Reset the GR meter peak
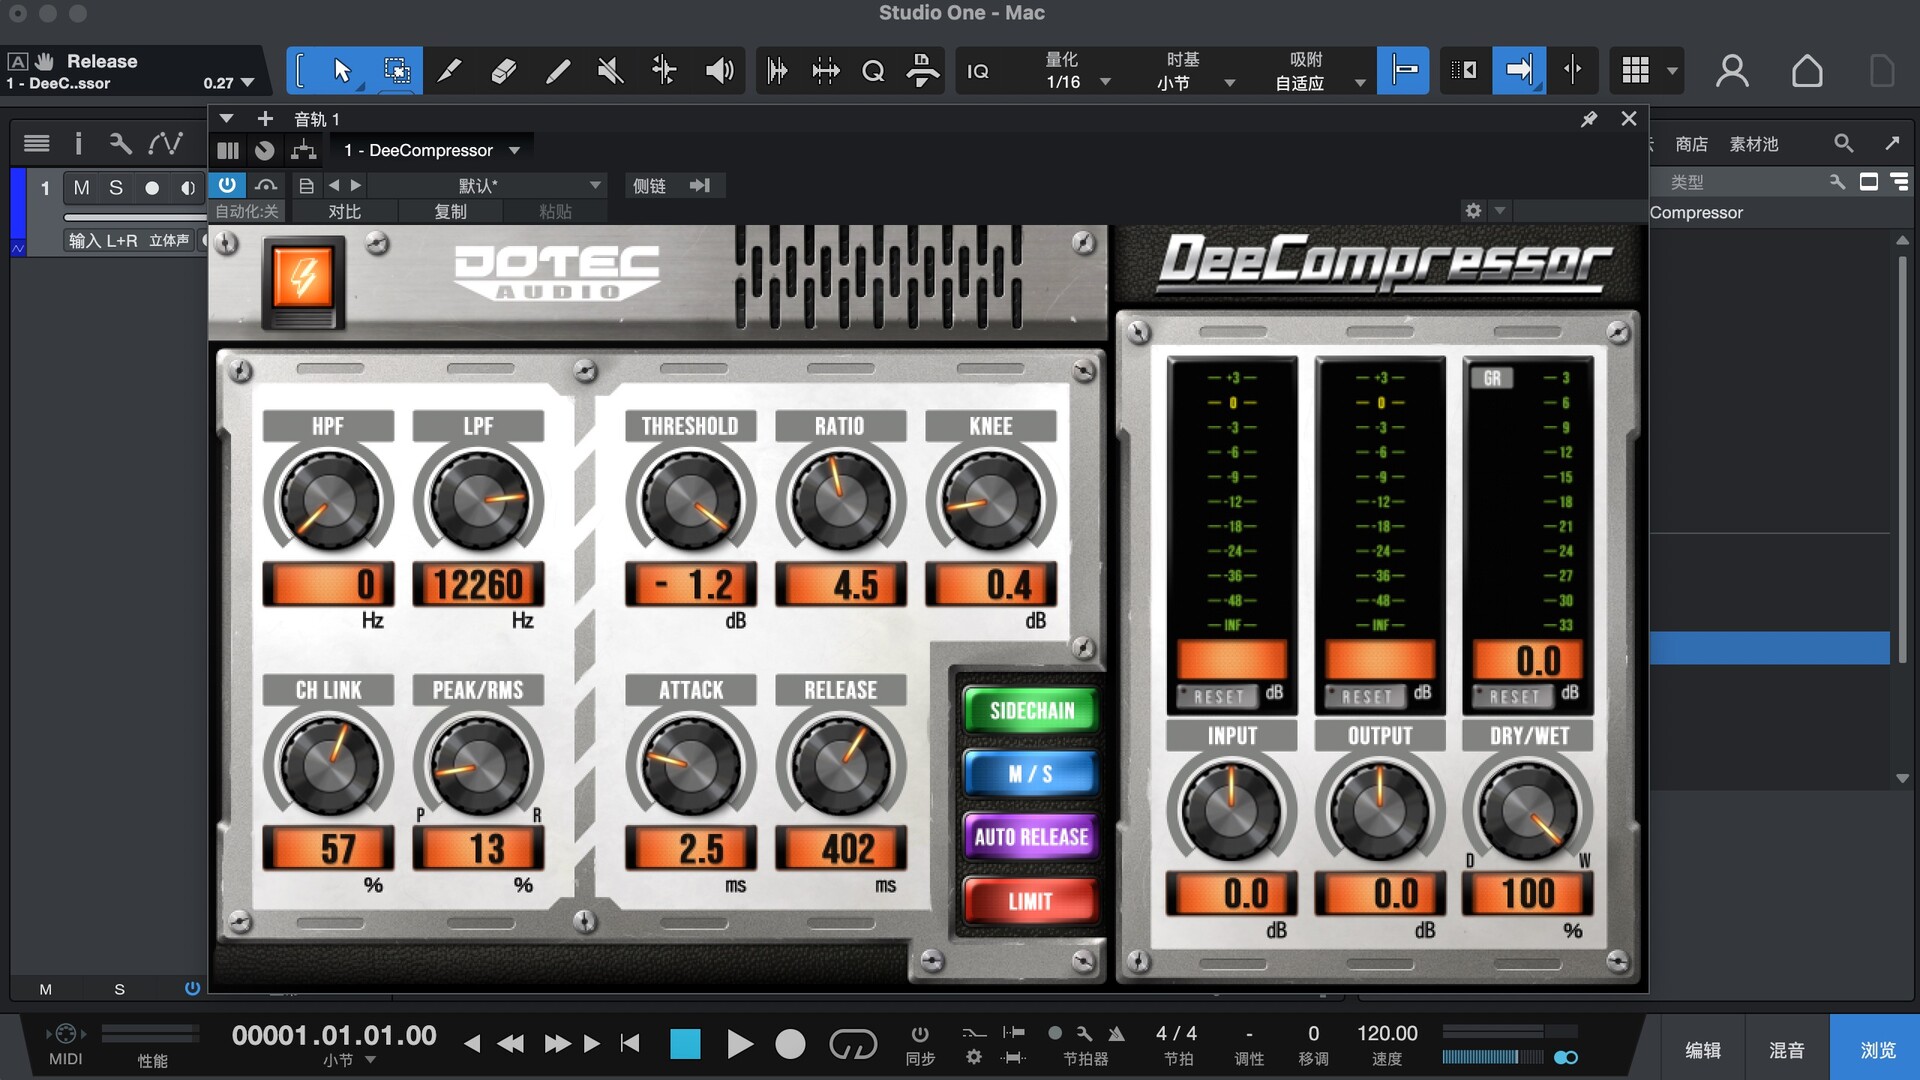 [1515, 696]
